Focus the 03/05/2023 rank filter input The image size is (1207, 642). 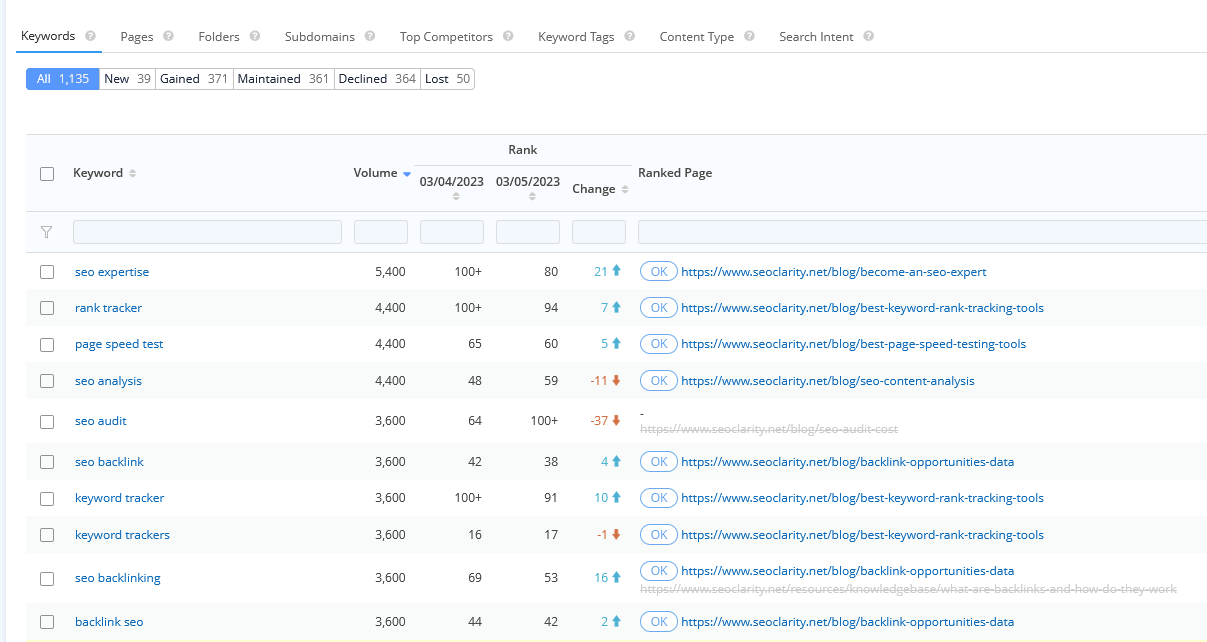[528, 232]
